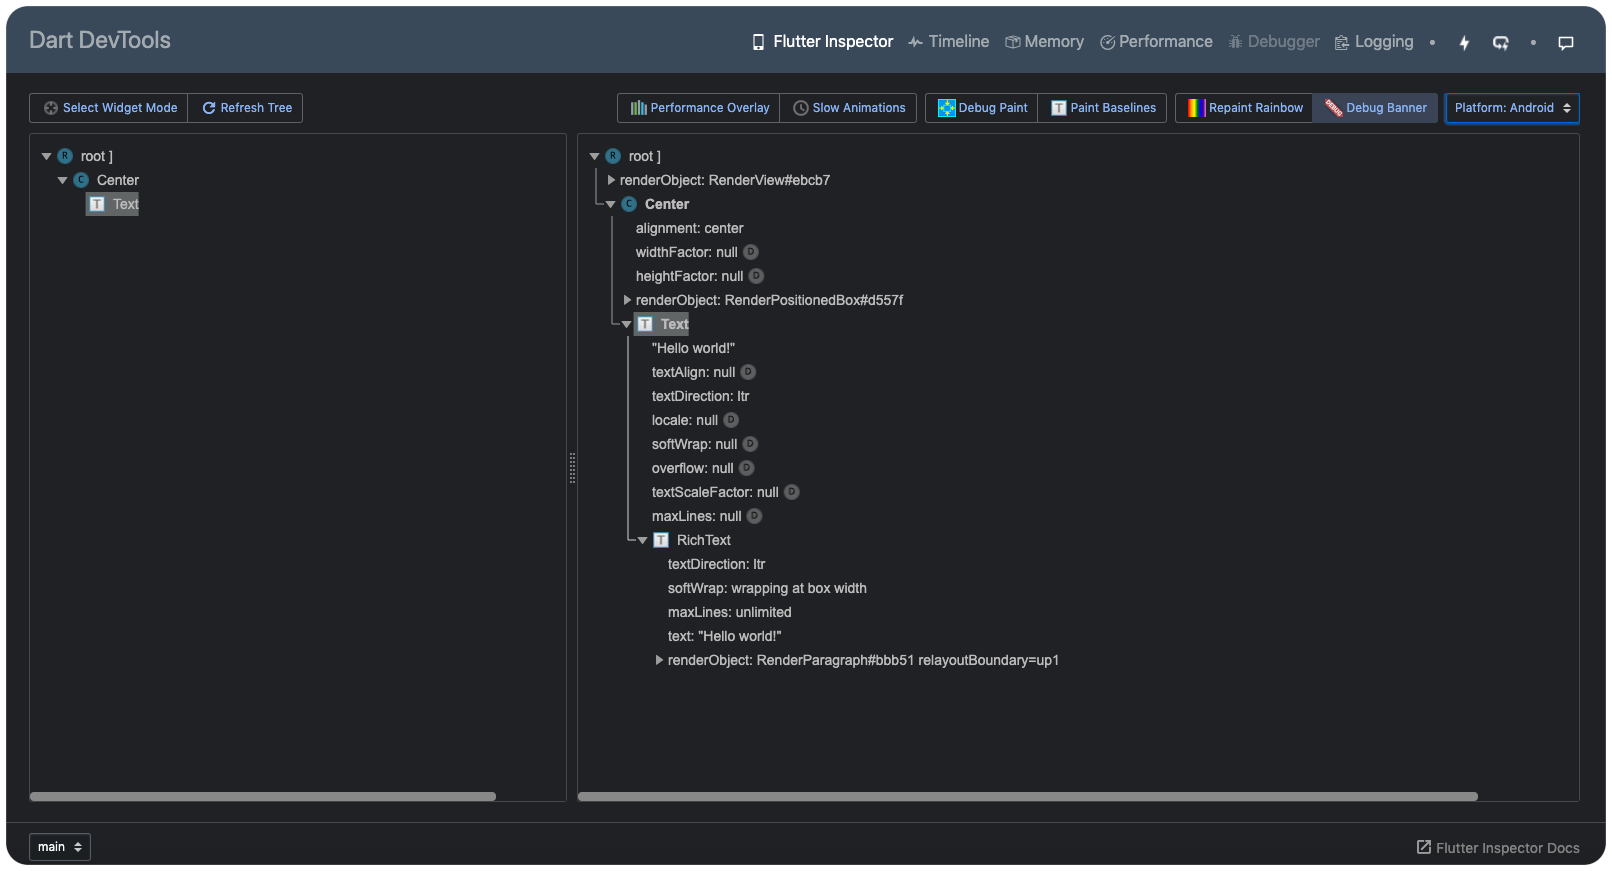Toggle Performance Overlay

point(699,108)
